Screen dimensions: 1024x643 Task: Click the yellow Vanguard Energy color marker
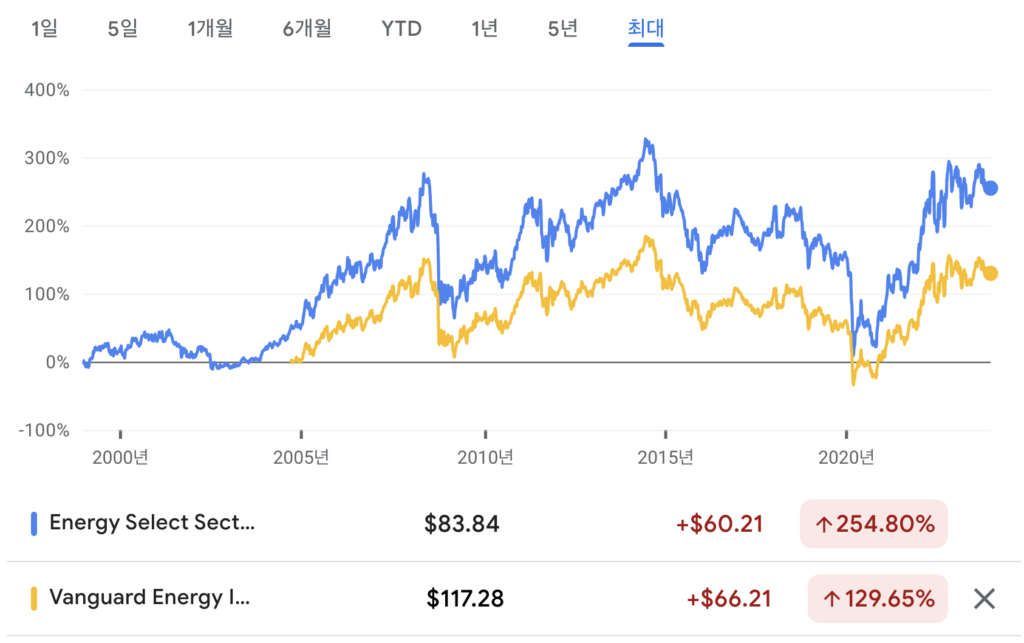pyautogui.click(x=33, y=599)
